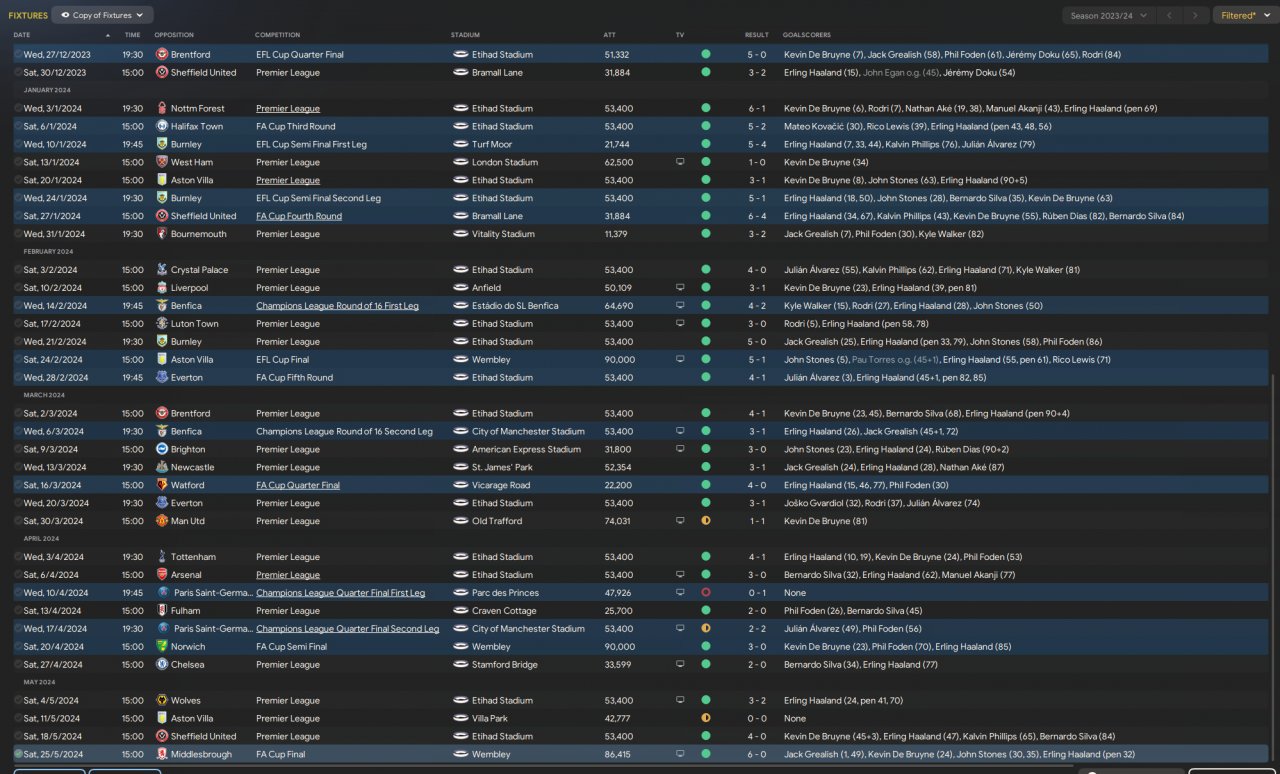This screenshot has width=1280, height=774.
Task: Click the TV icon in the Liverpool row
Action: coord(680,288)
